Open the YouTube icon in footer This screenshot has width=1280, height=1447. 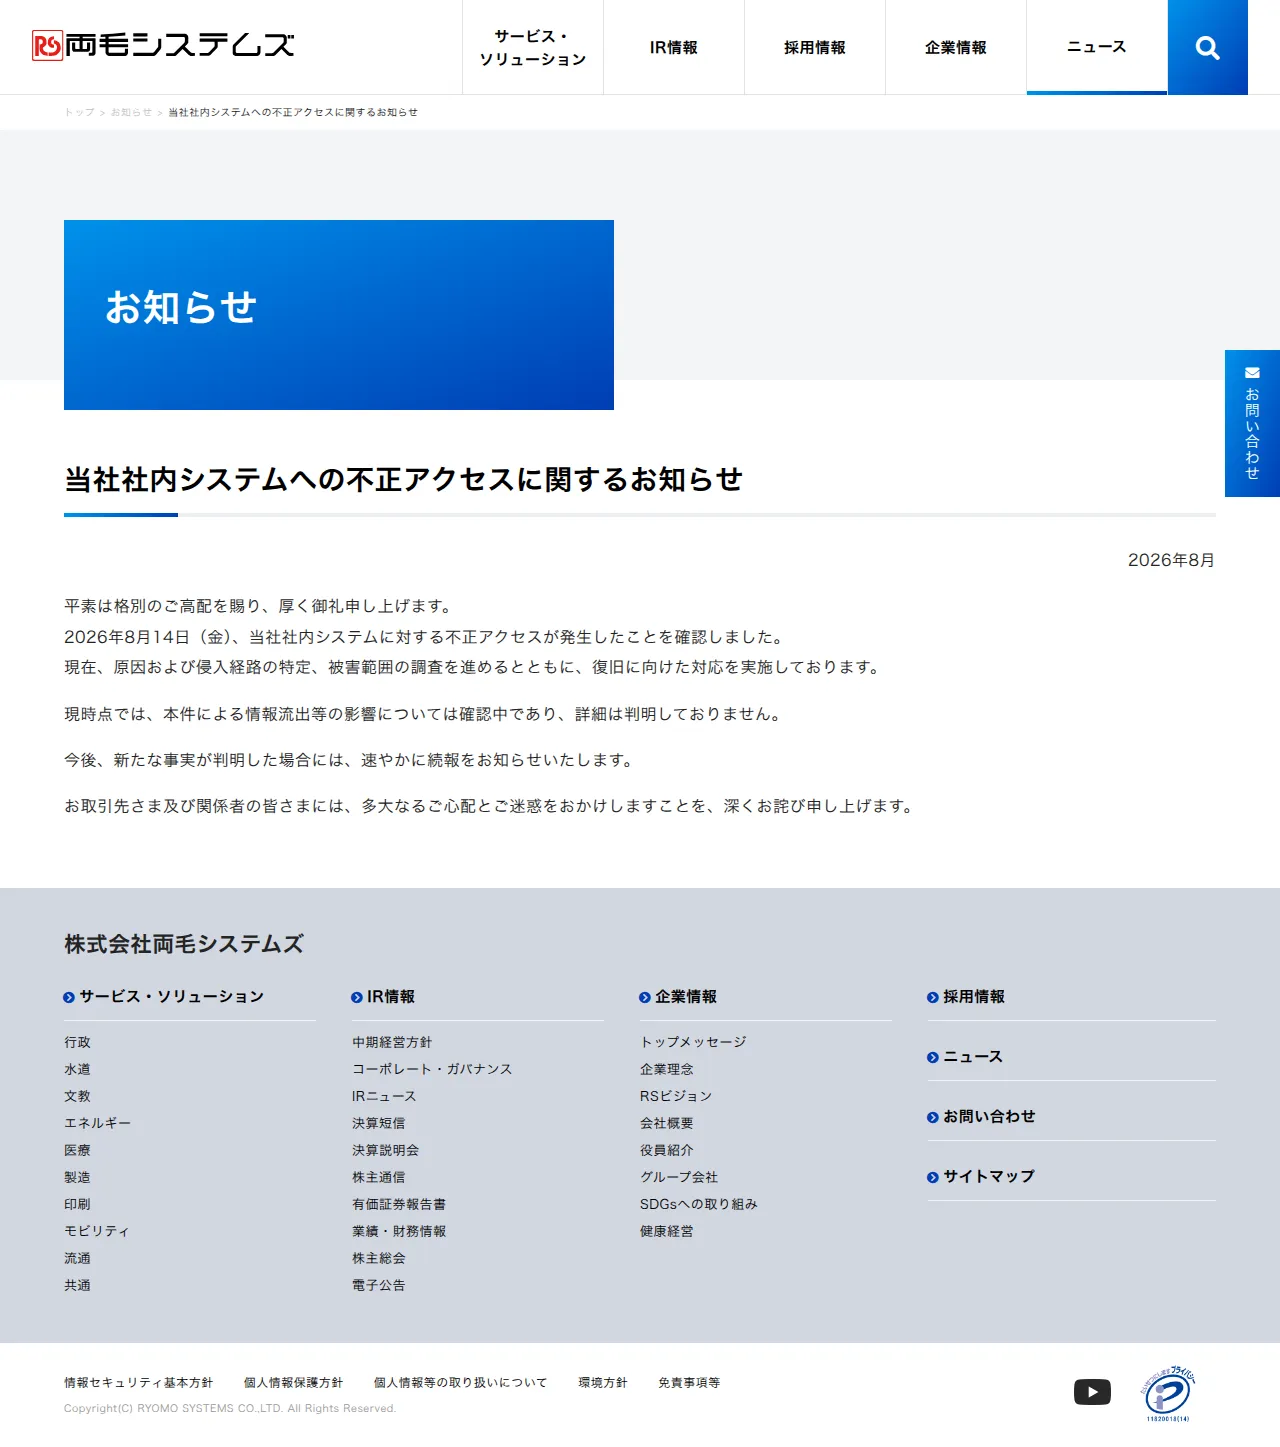coord(1092,1392)
